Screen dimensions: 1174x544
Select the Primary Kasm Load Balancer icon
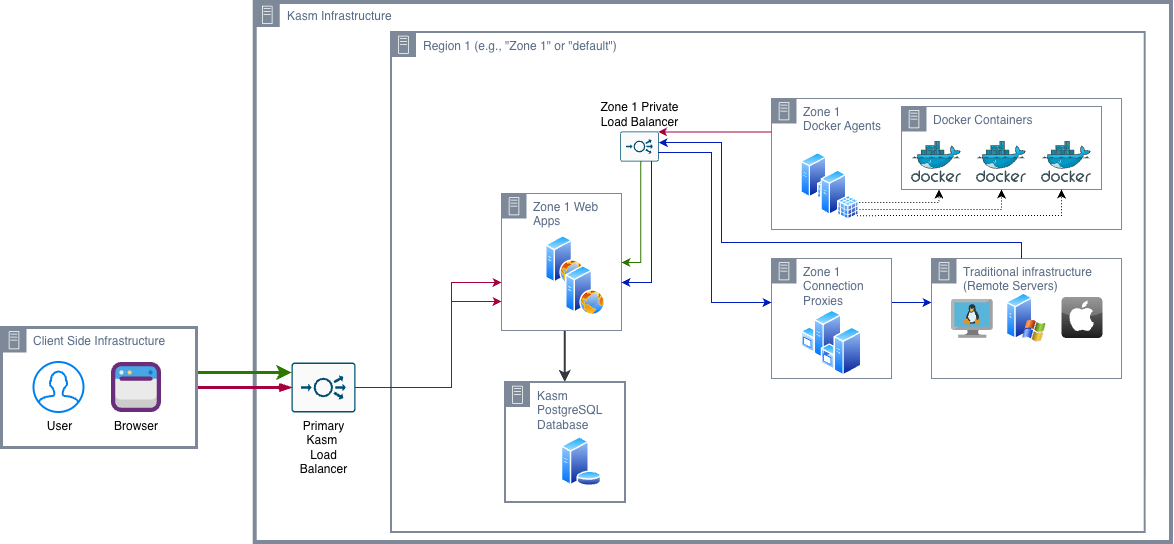tap(323, 388)
